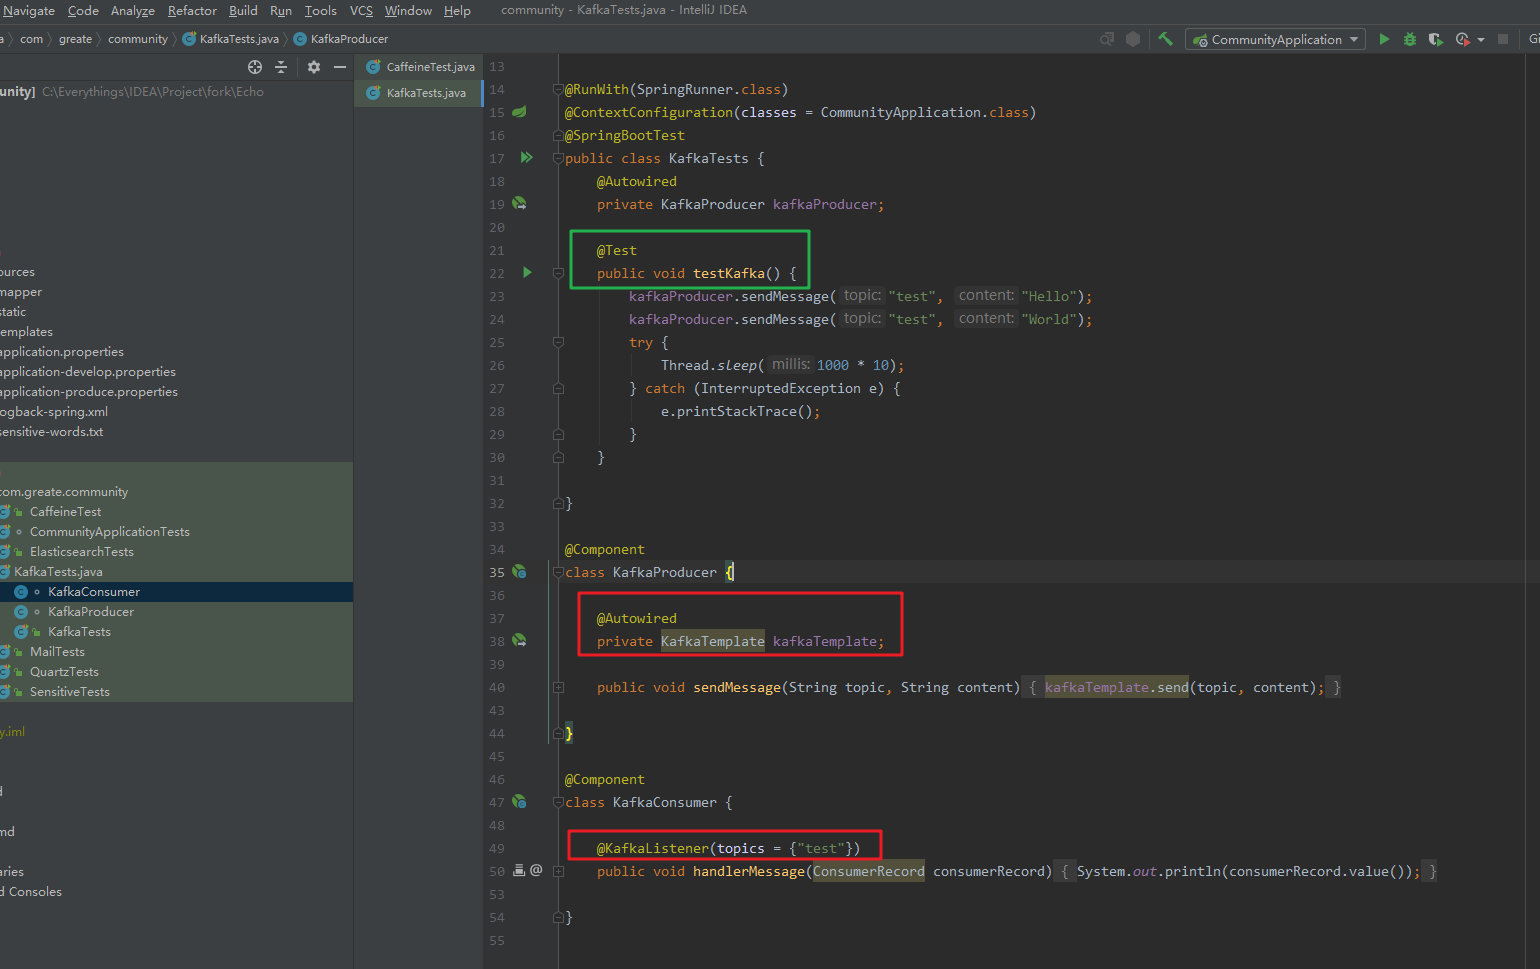
Task: Click the Collapse All icon in project panel
Action: 281,67
